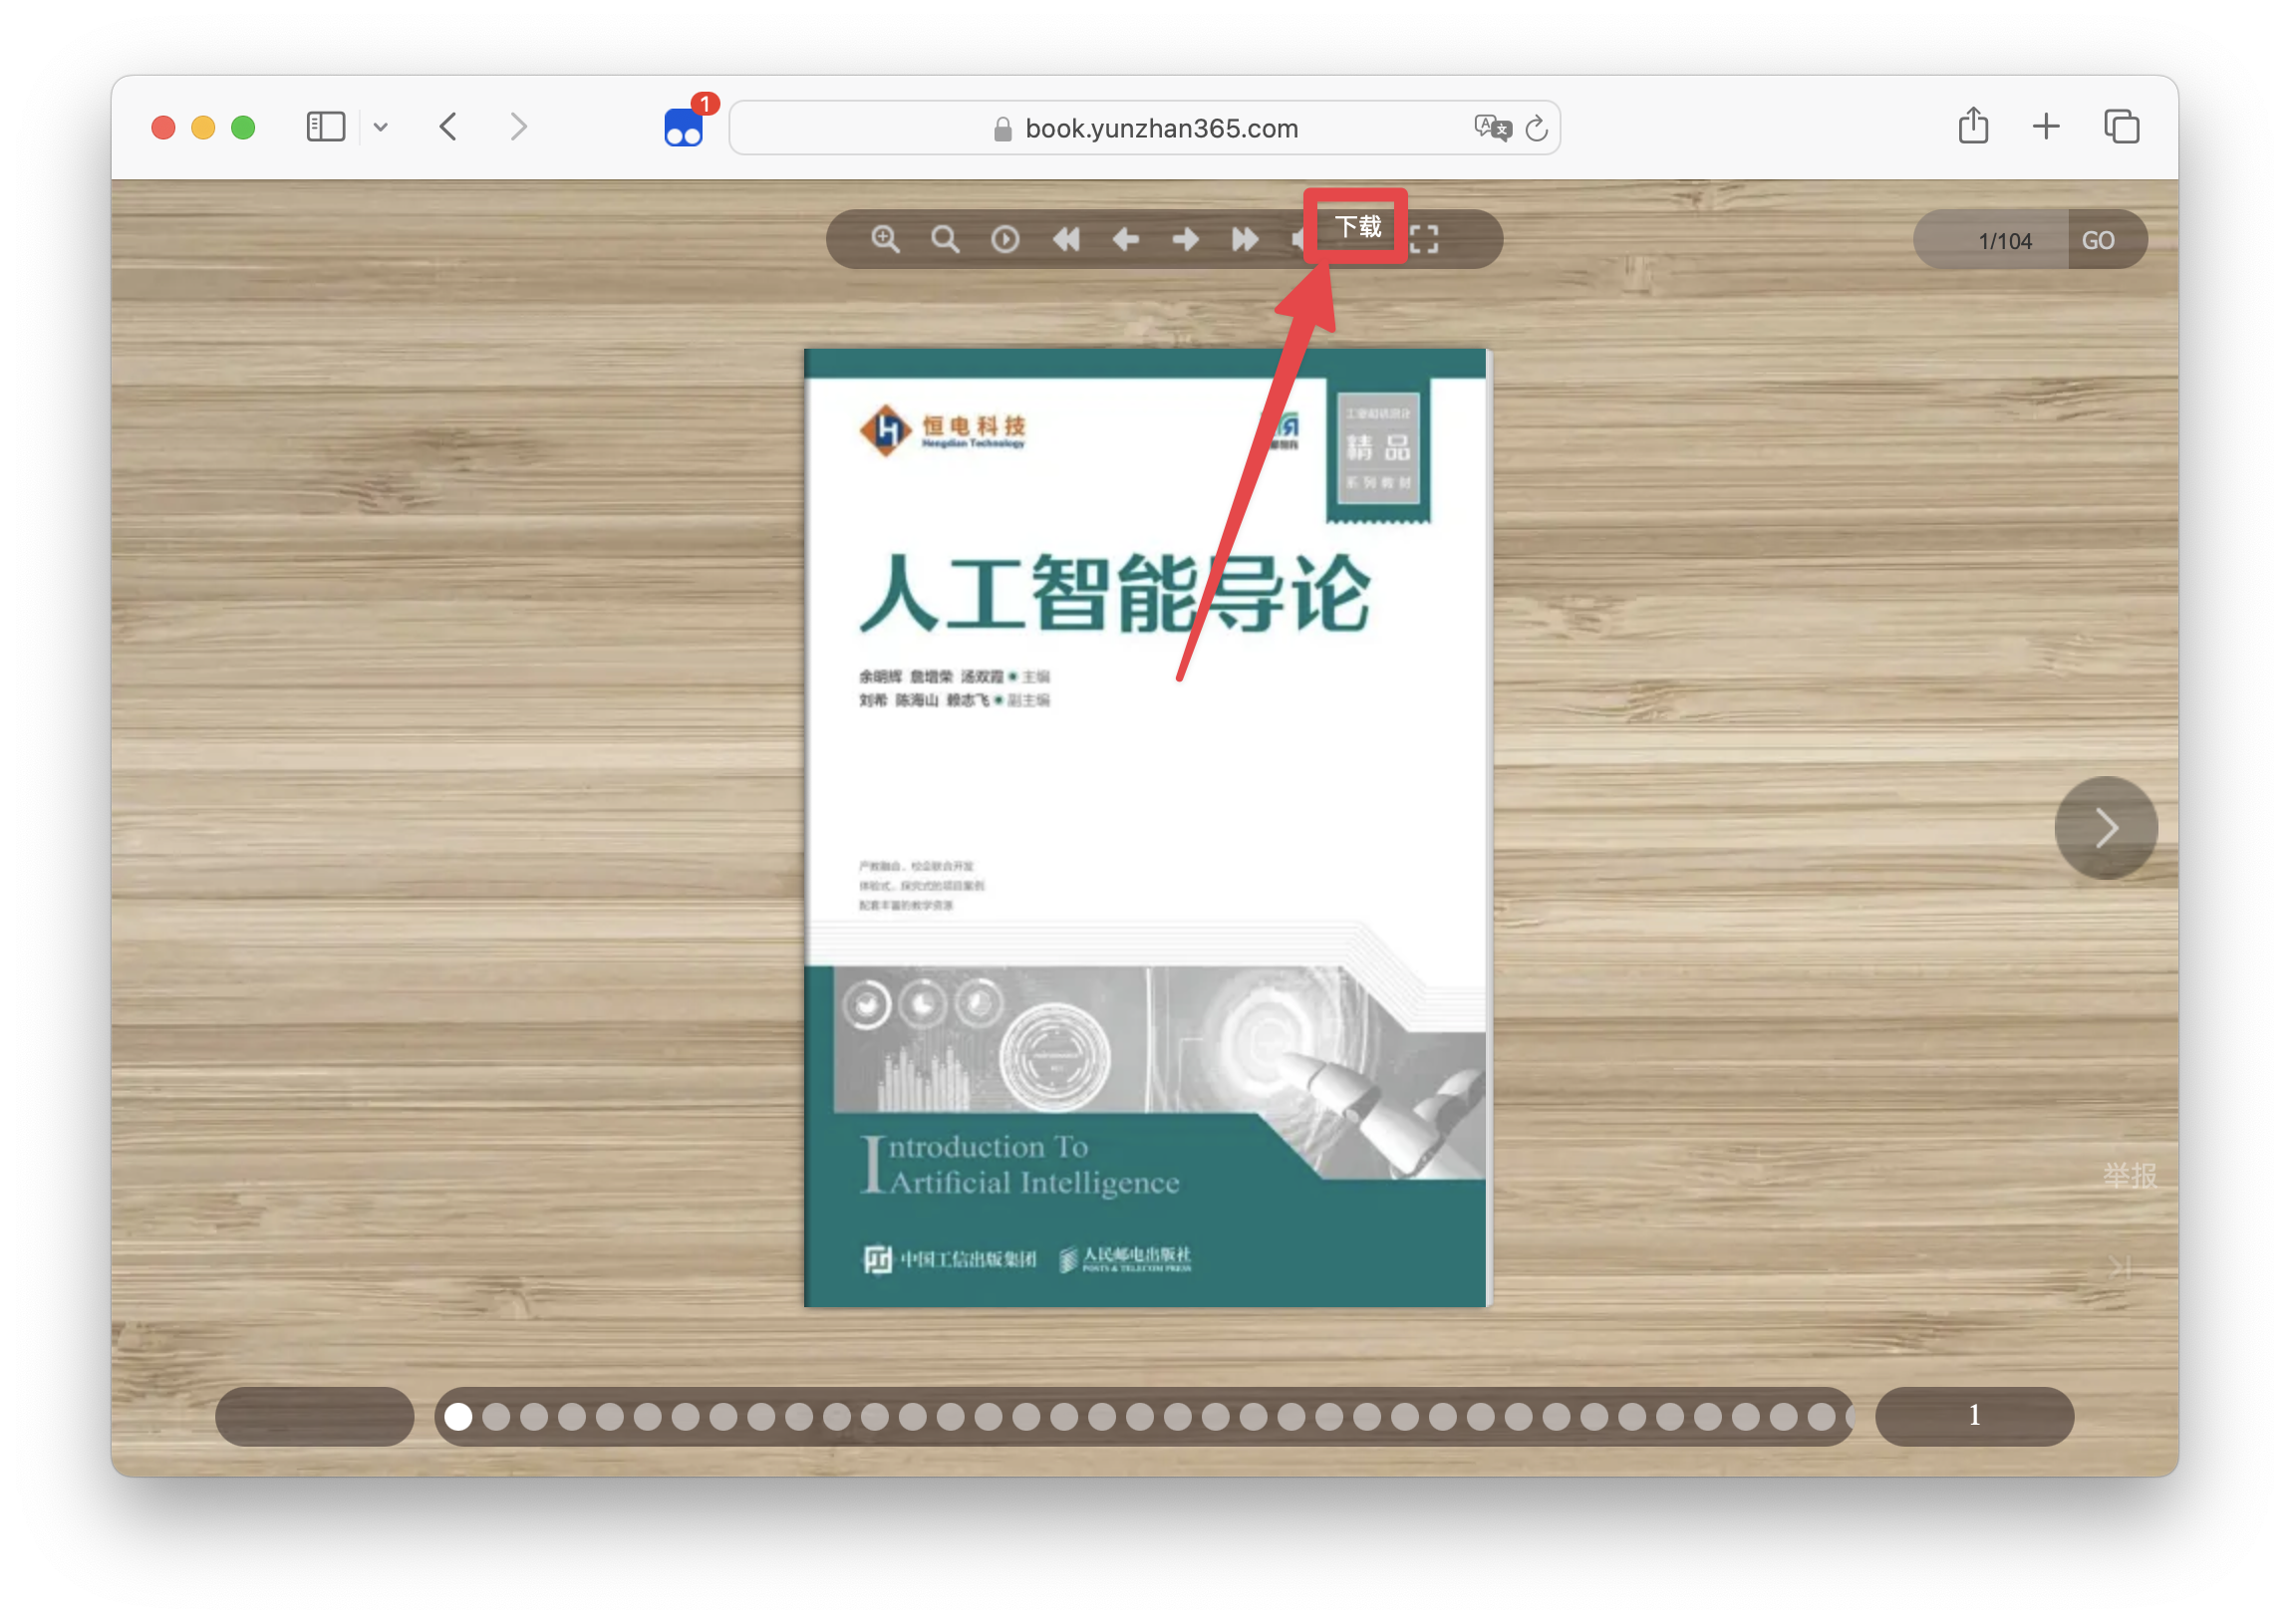This screenshot has height=1624, width=2290.
Task: Open the Safari share menu
Action: (x=1972, y=127)
